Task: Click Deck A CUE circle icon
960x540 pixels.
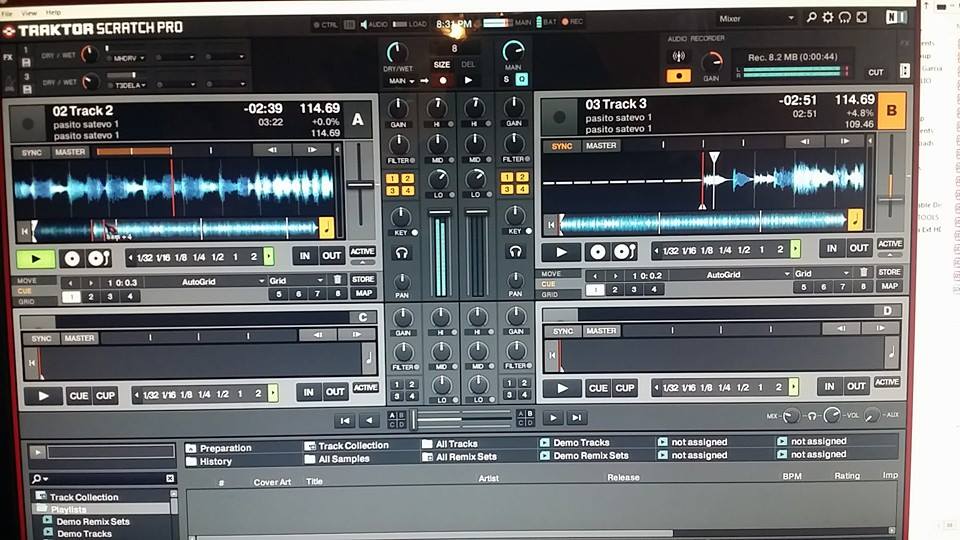Action: [72, 259]
